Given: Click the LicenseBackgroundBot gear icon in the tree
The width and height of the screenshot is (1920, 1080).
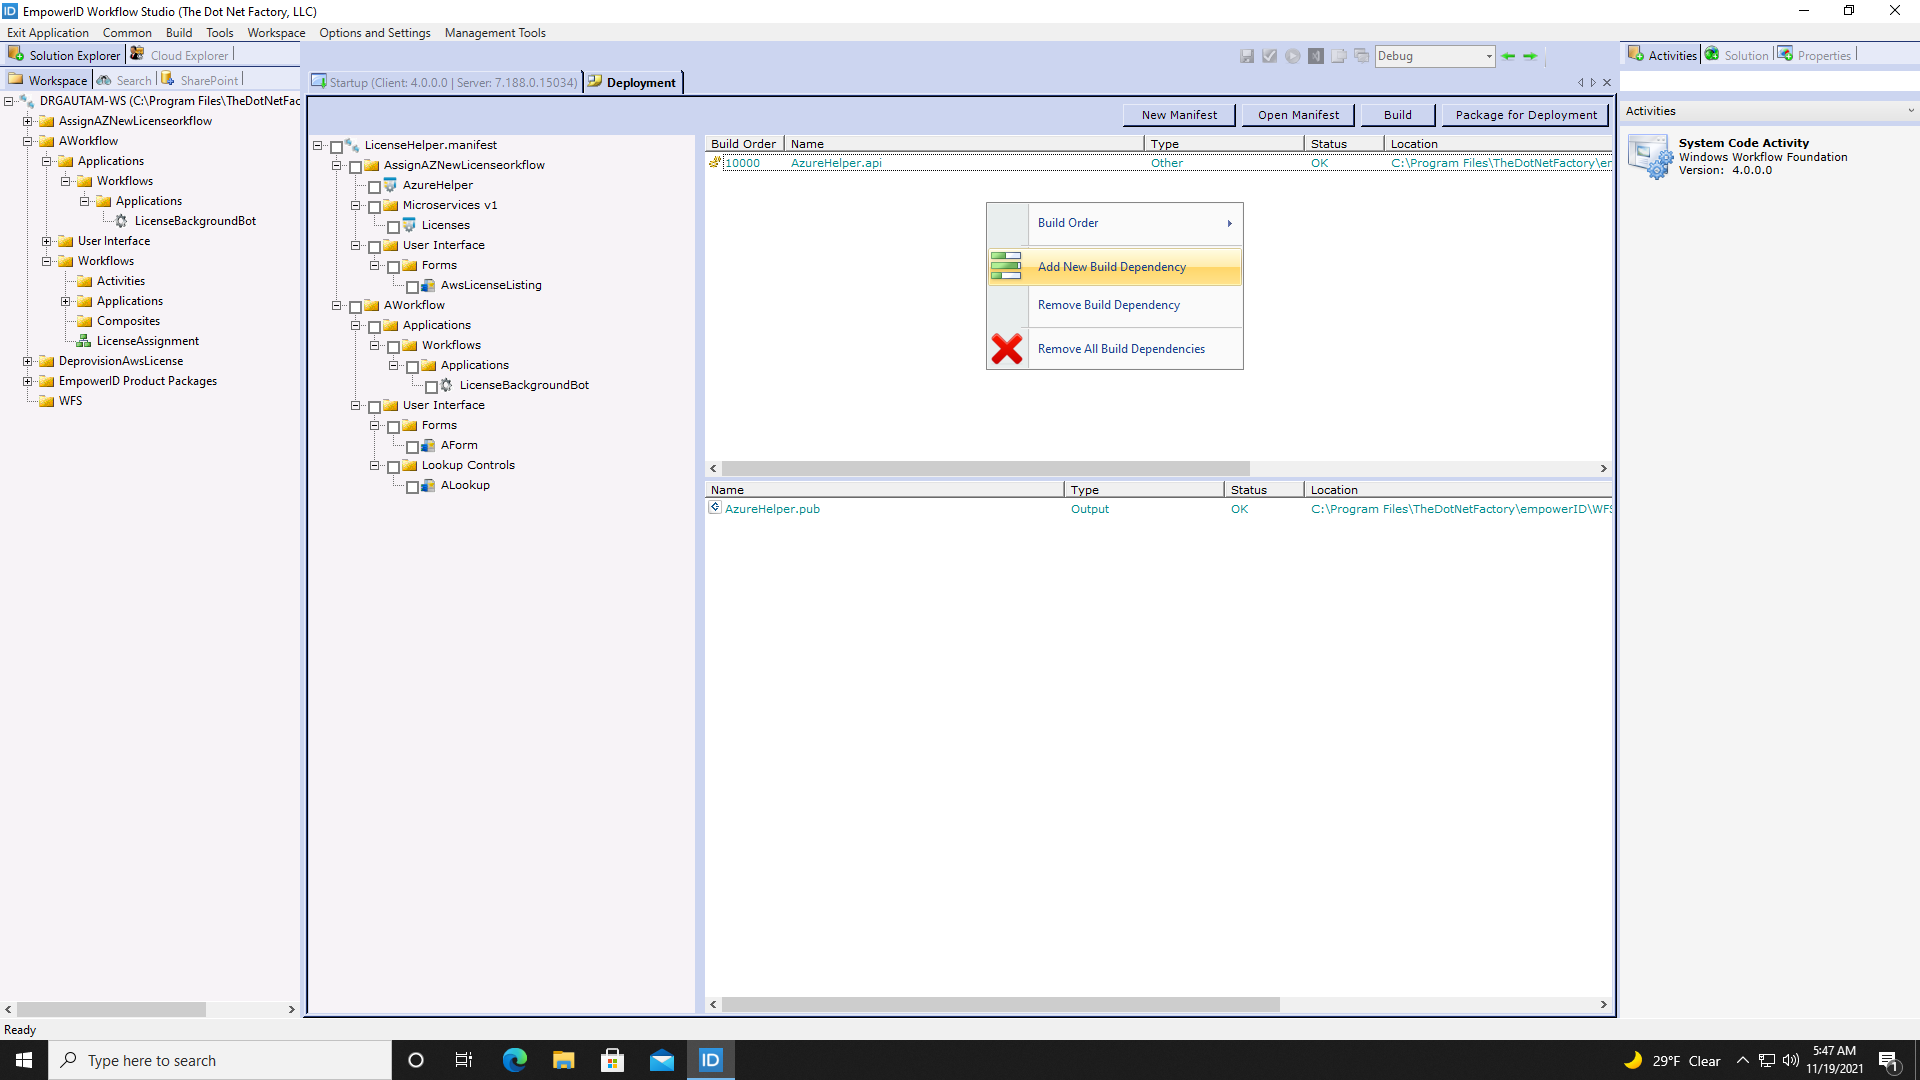Looking at the screenshot, I should (121, 220).
